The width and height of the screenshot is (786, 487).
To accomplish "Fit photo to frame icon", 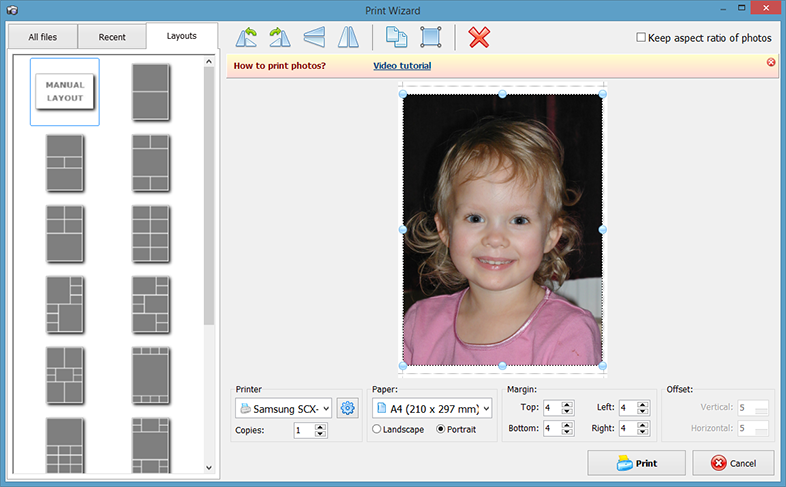I will (x=431, y=37).
